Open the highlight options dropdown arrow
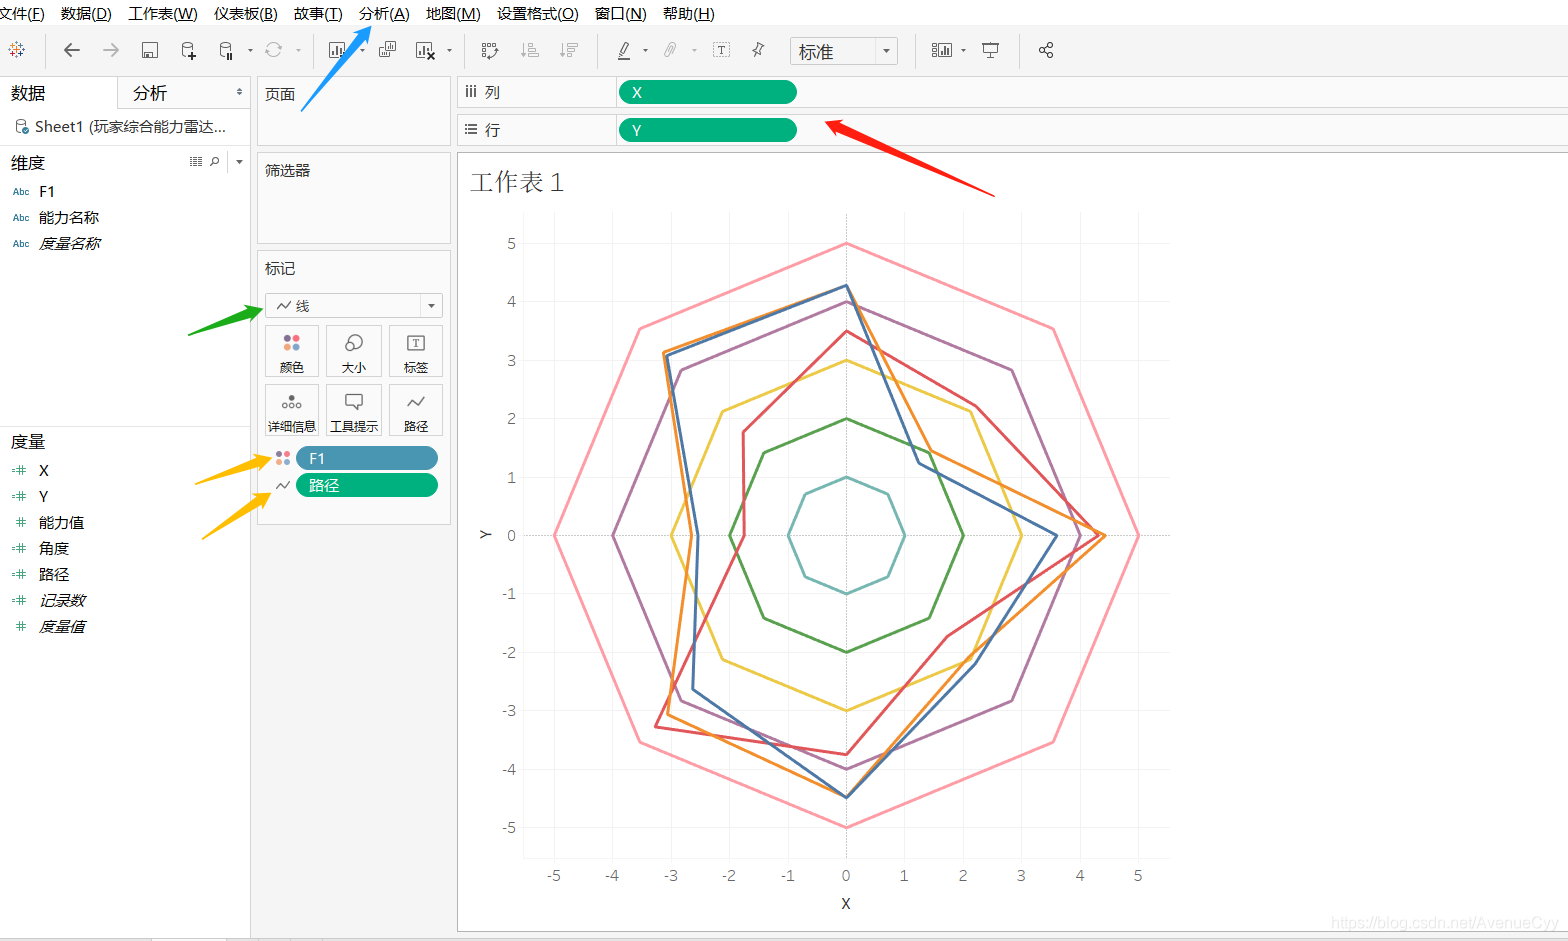The height and width of the screenshot is (941, 1568). click(645, 50)
